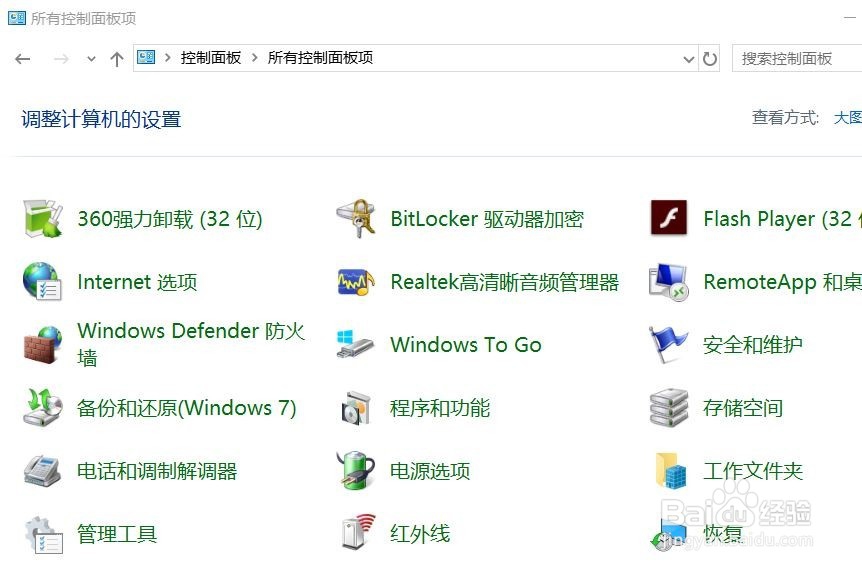Open the 红外线 infrared device icon
This screenshot has width=862, height=570.
coord(357,532)
